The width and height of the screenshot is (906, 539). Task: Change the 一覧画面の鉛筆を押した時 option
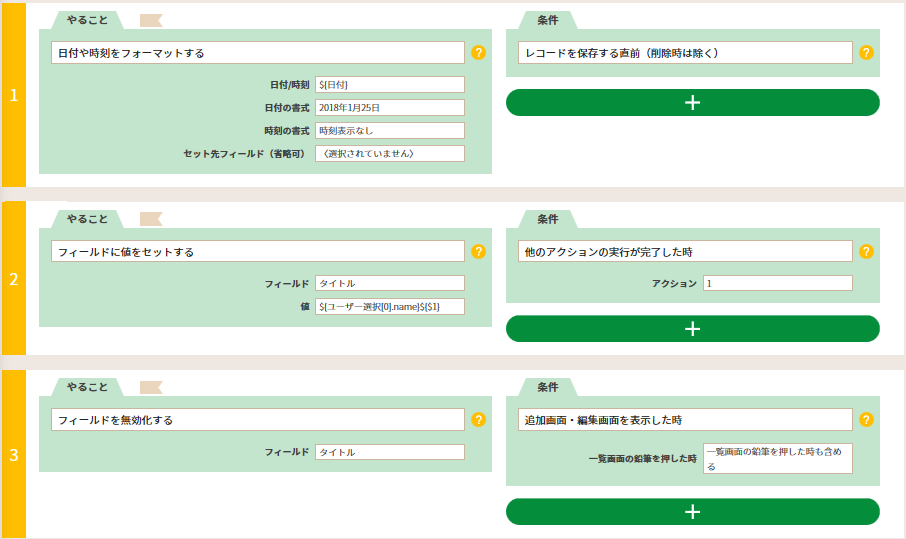coord(778,459)
